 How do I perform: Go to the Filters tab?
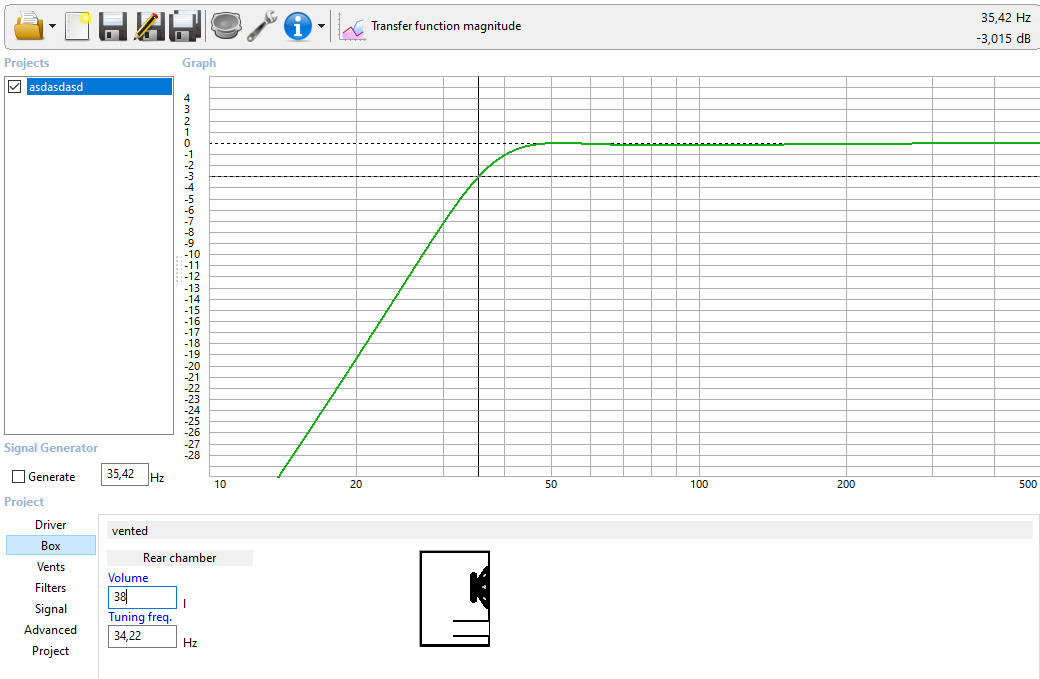50,588
